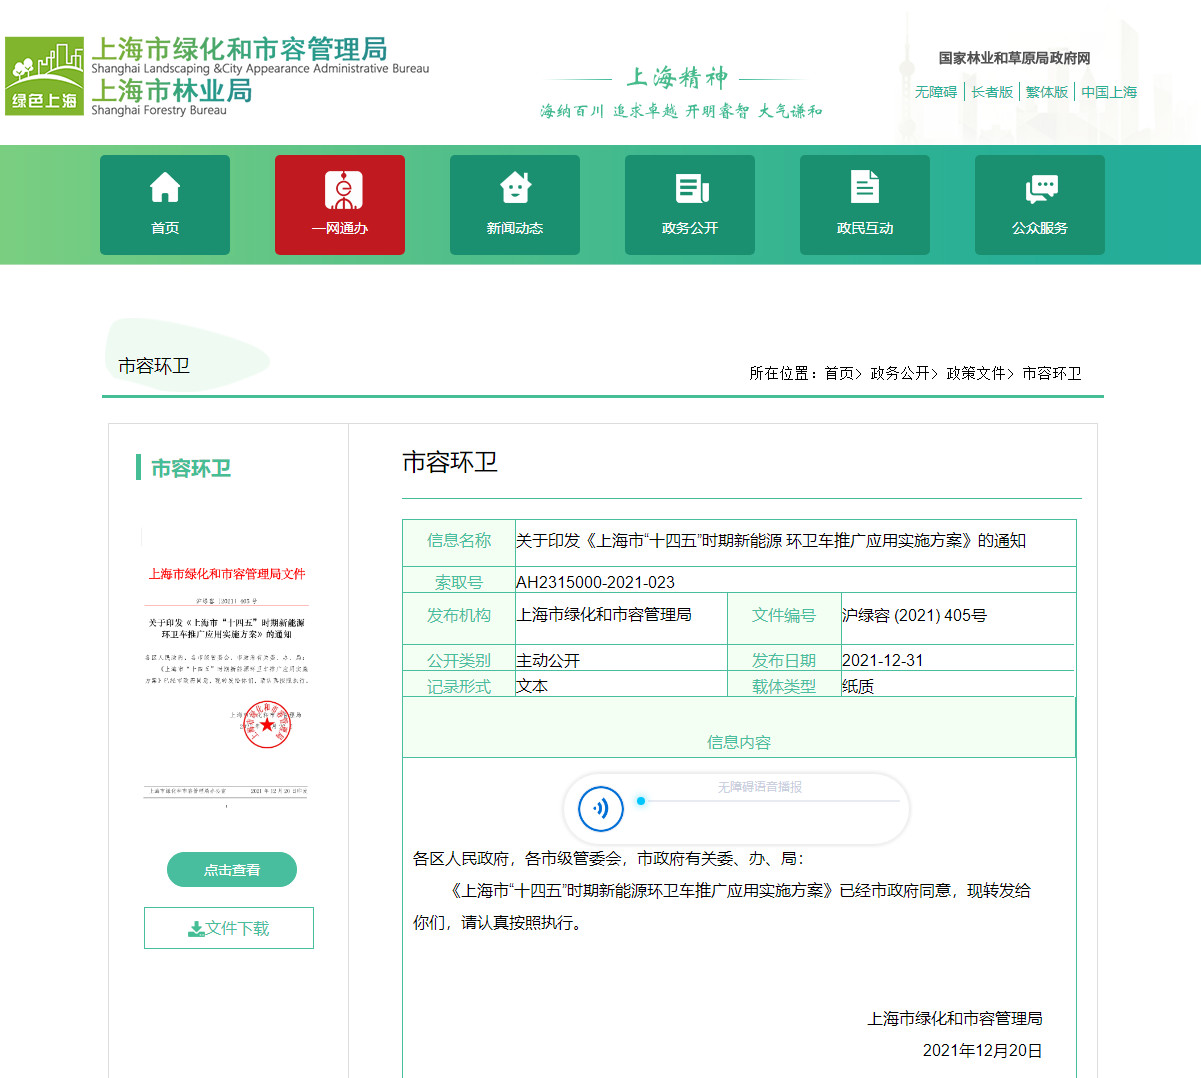
Task: Click the 文件下载 download button
Action: click(x=229, y=928)
